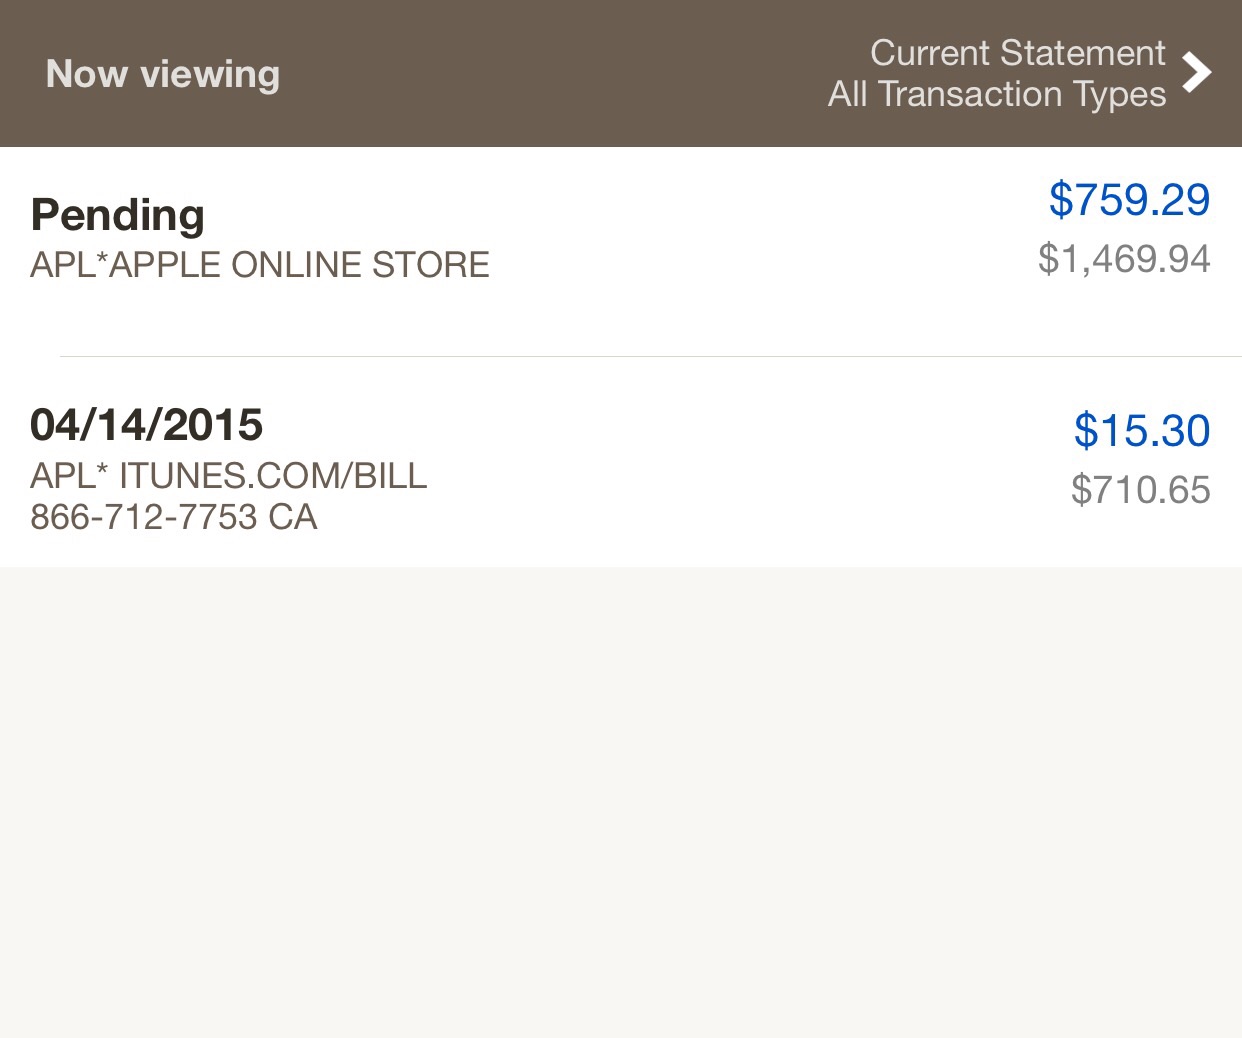Image resolution: width=1242 pixels, height=1038 pixels.
Task: Open the Pending transaction heading
Action: pyautogui.click(x=118, y=215)
